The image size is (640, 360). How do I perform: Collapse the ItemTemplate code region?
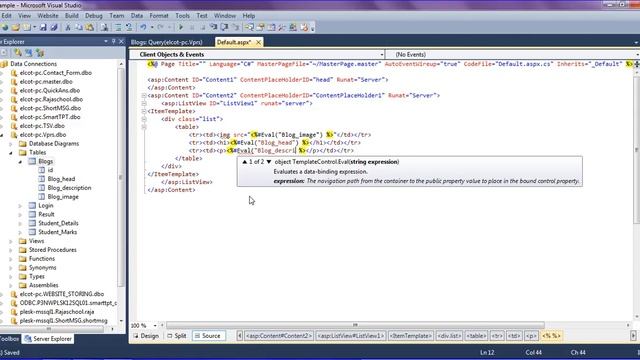(144, 111)
